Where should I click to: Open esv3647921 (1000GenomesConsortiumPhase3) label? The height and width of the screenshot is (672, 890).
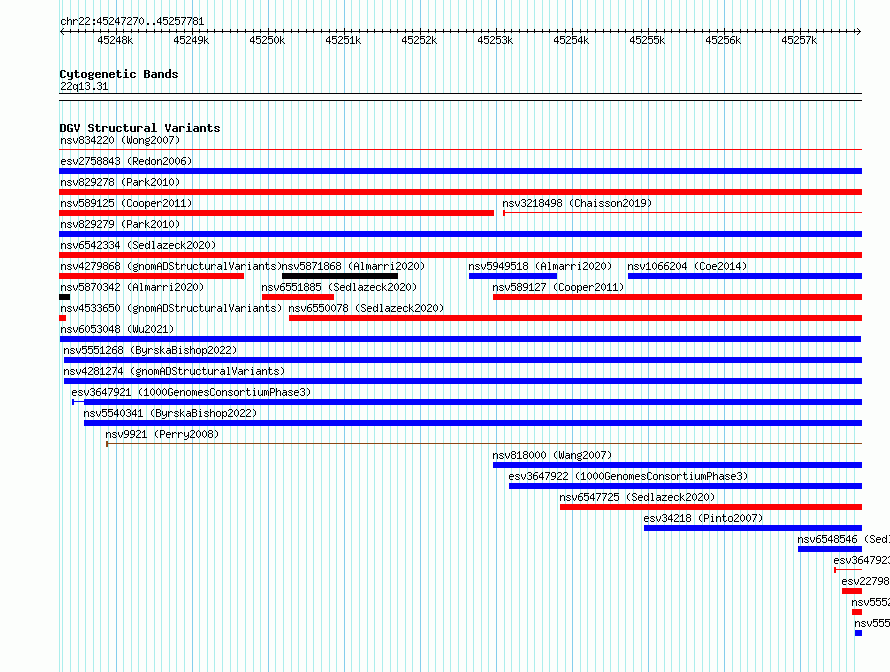[191, 392]
